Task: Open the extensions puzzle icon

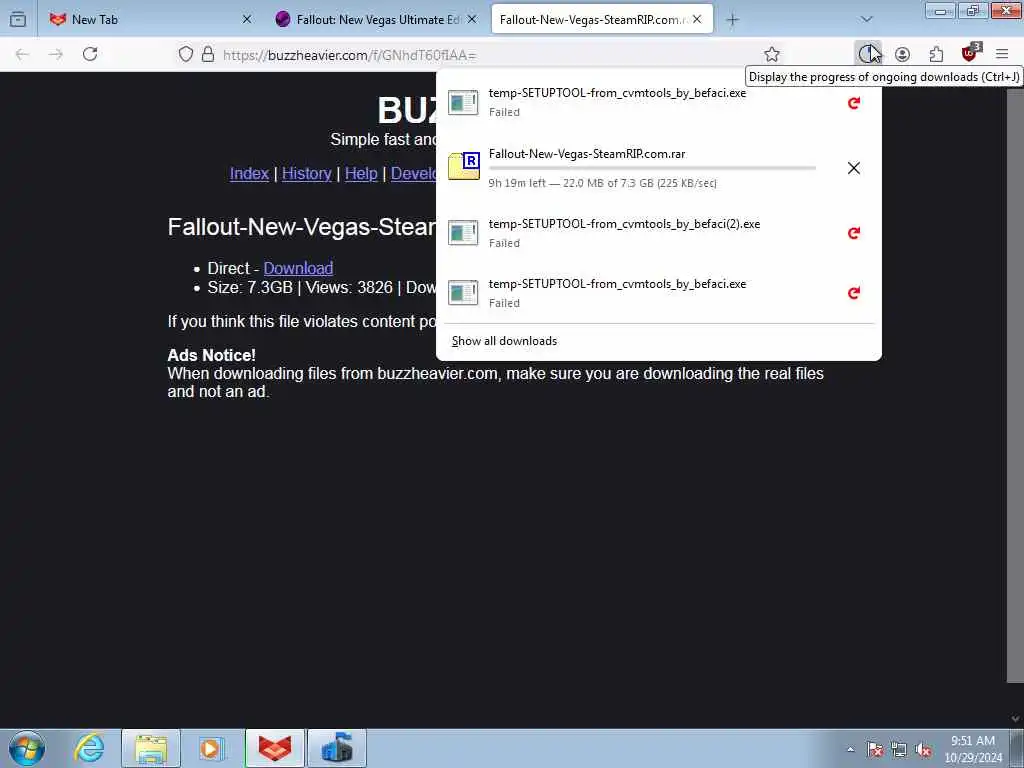Action: [x=936, y=54]
